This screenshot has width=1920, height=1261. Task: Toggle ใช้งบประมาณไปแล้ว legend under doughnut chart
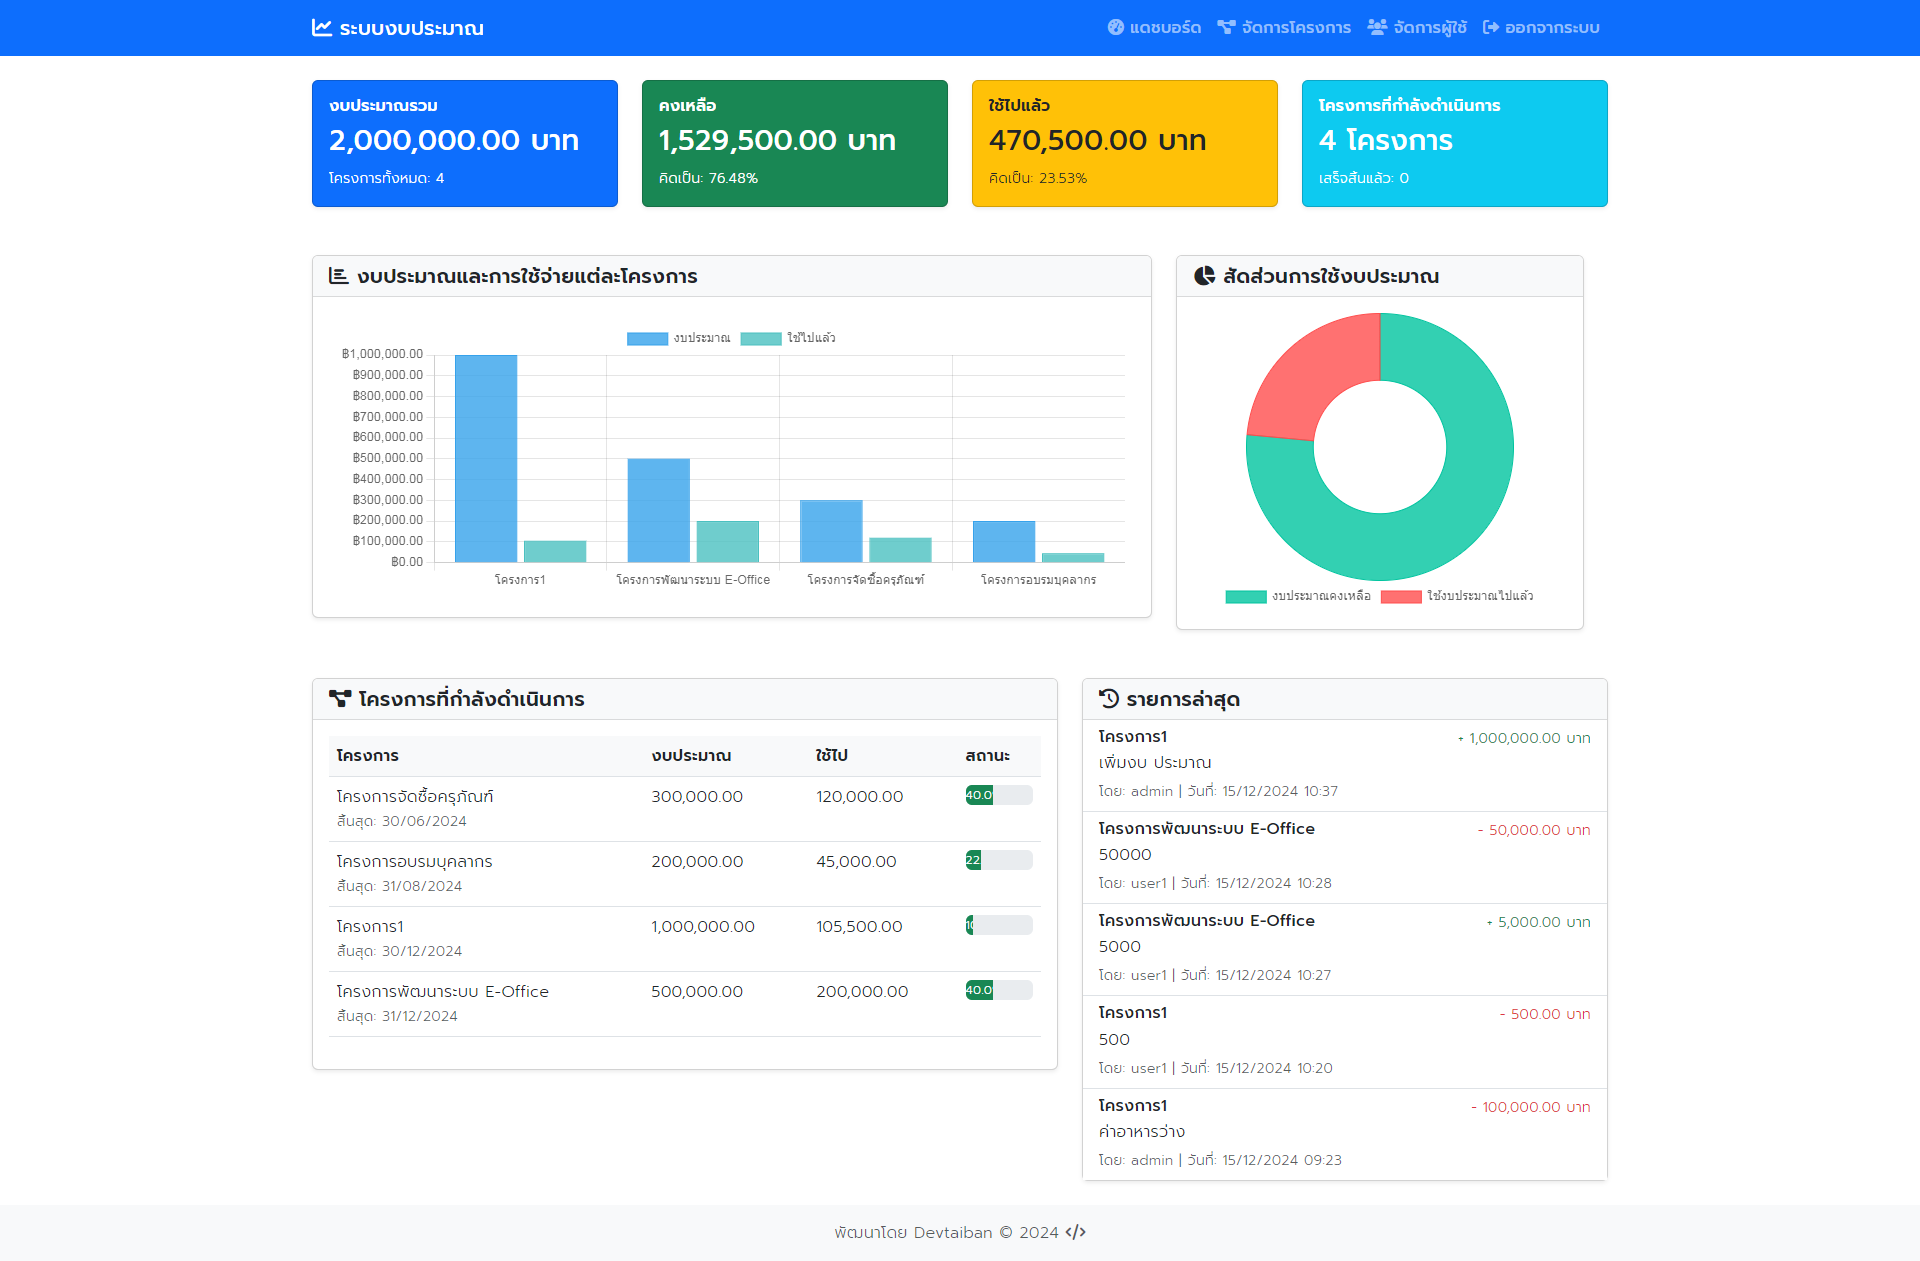[x=1458, y=596]
